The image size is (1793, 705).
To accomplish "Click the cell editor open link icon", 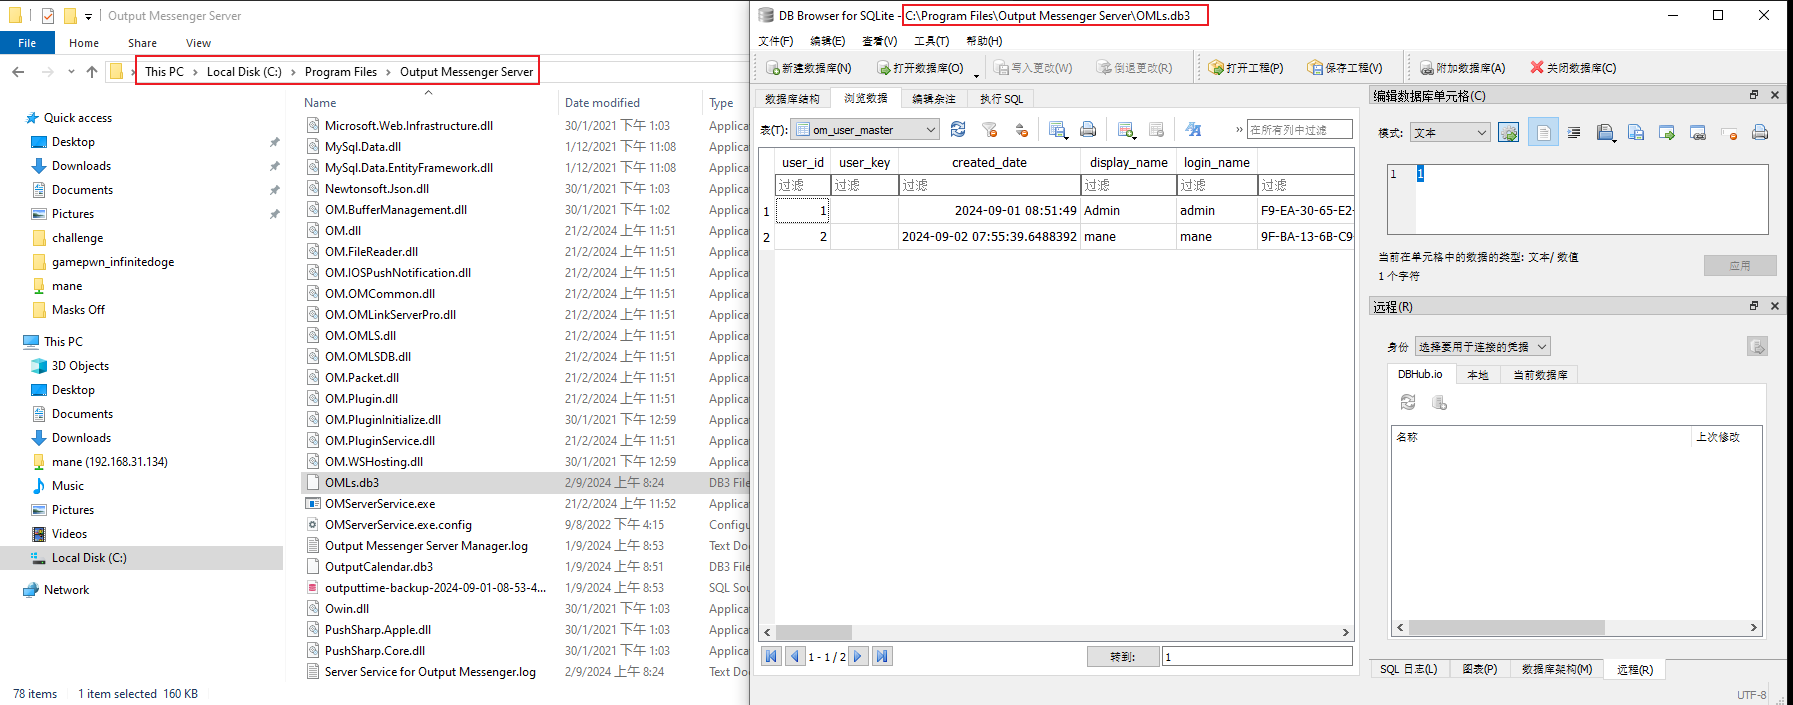I will (1698, 132).
